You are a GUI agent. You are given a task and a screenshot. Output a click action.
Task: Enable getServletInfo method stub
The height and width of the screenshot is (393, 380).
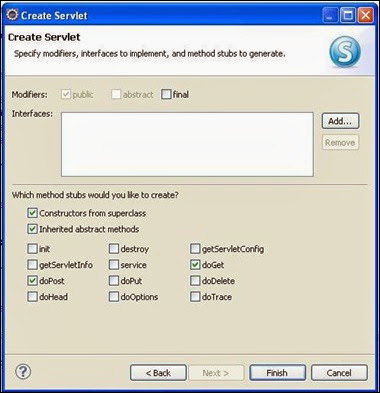(x=32, y=265)
